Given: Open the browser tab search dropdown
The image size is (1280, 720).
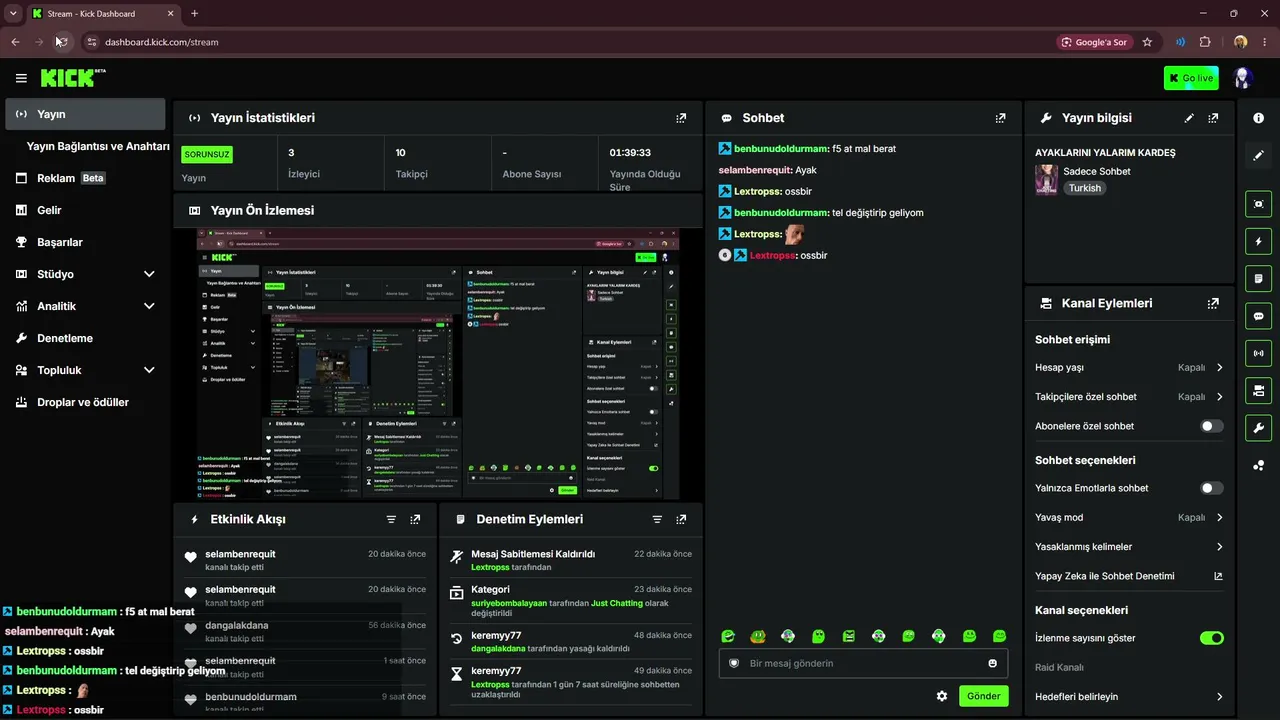Looking at the screenshot, I should (x=13, y=14).
